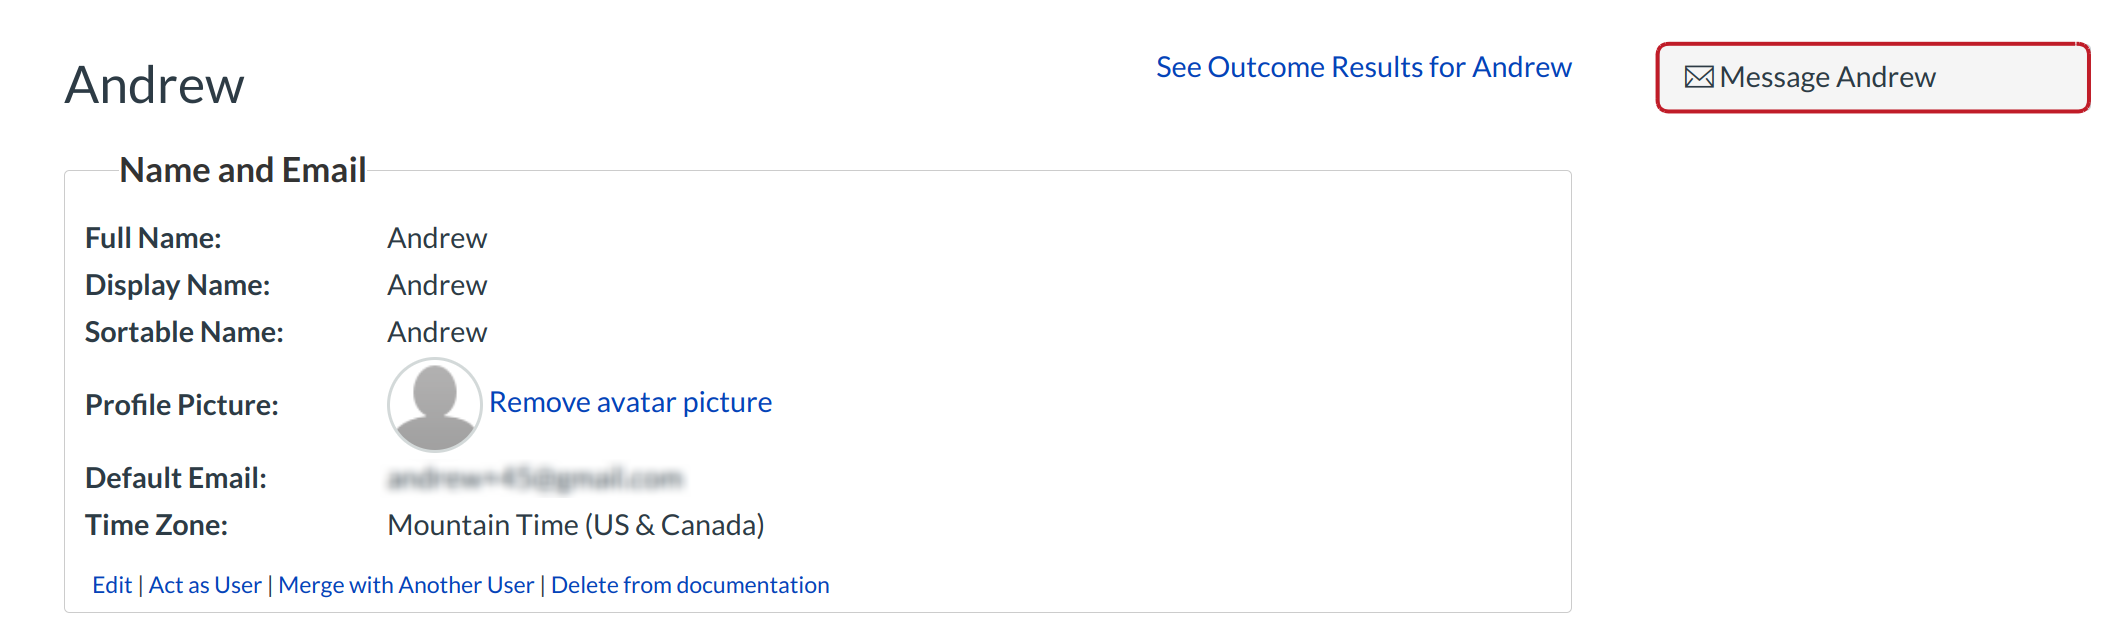
Task: Click the Message Andrew button label
Action: (1827, 77)
